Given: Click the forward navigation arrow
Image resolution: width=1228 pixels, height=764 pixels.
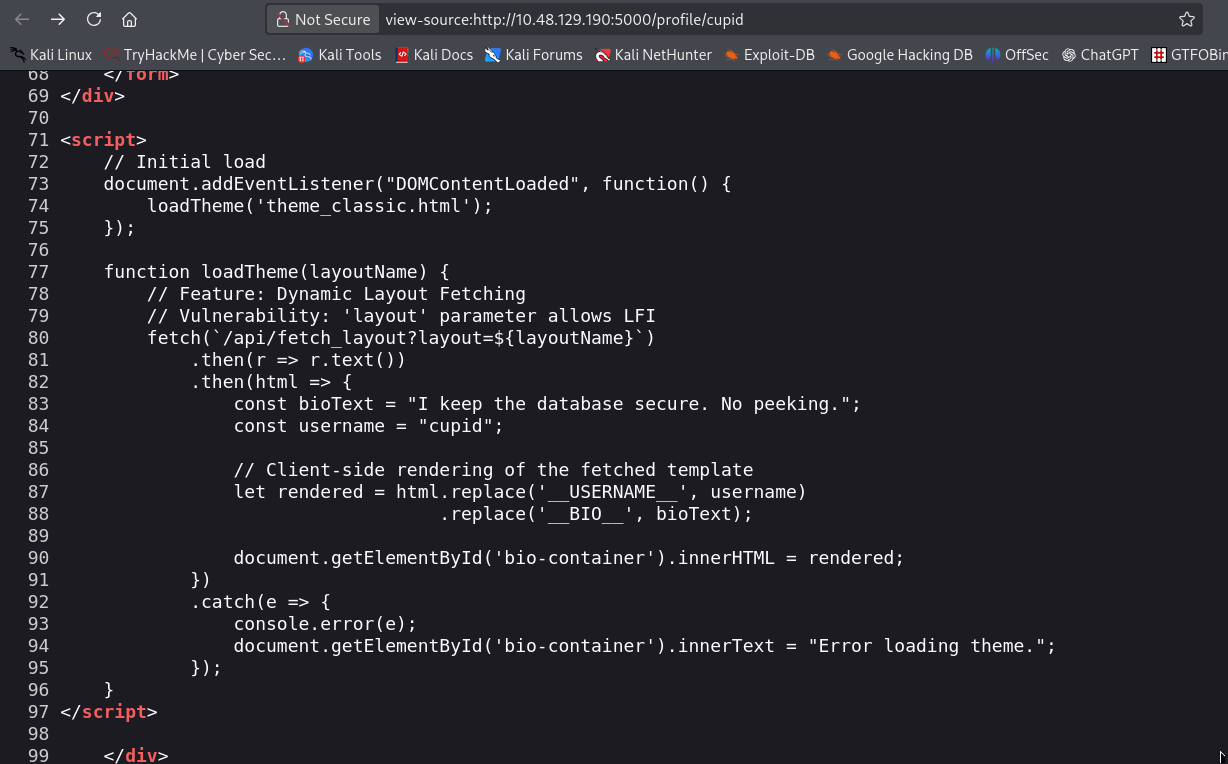Looking at the screenshot, I should pyautogui.click(x=58, y=19).
